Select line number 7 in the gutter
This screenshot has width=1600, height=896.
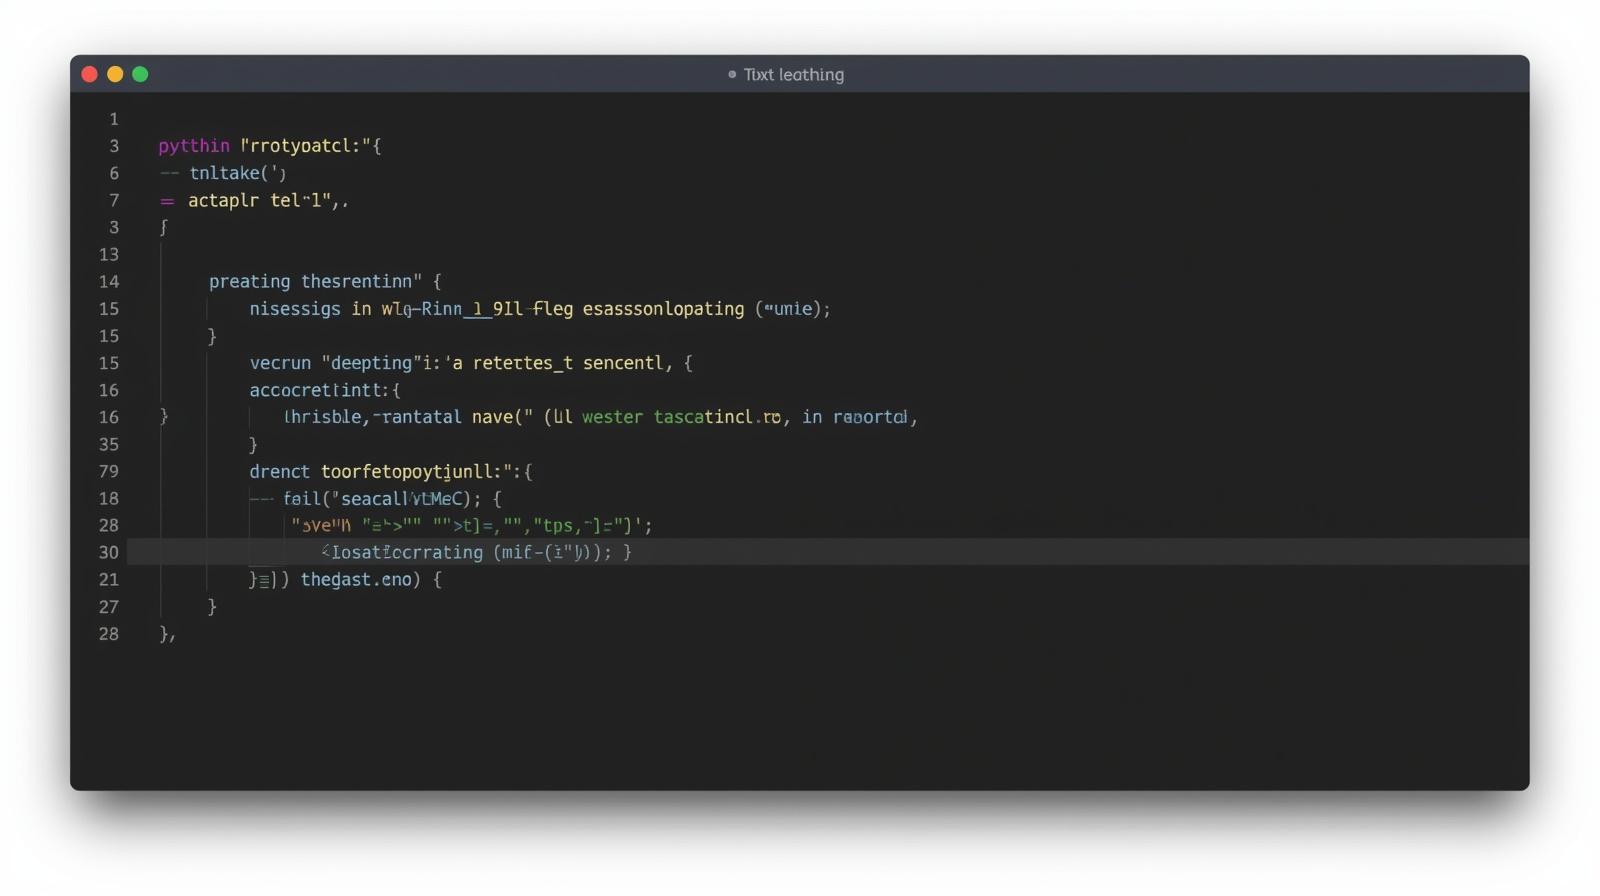(x=114, y=200)
